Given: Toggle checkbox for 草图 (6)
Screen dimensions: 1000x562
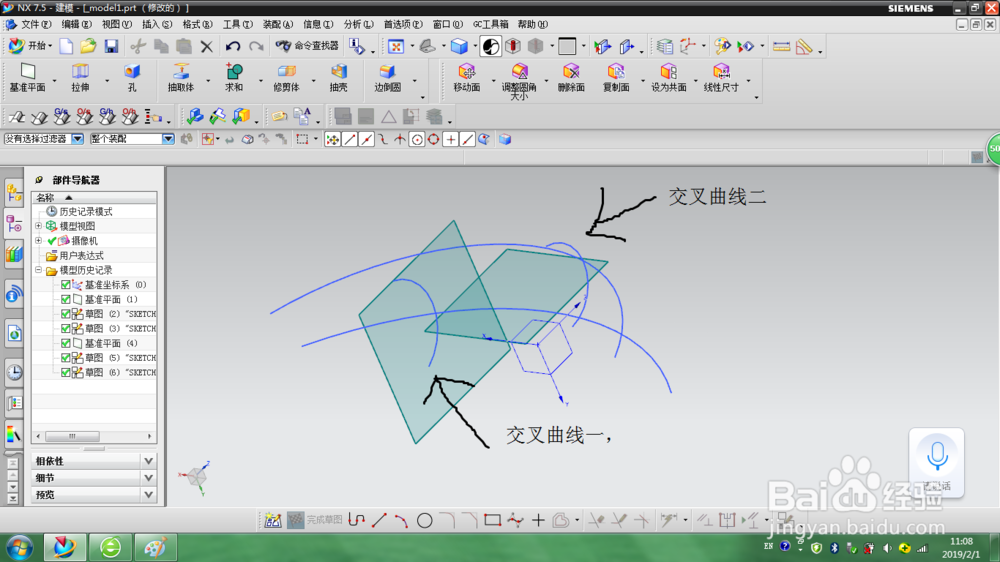Looking at the screenshot, I should pyautogui.click(x=66, y=373).
